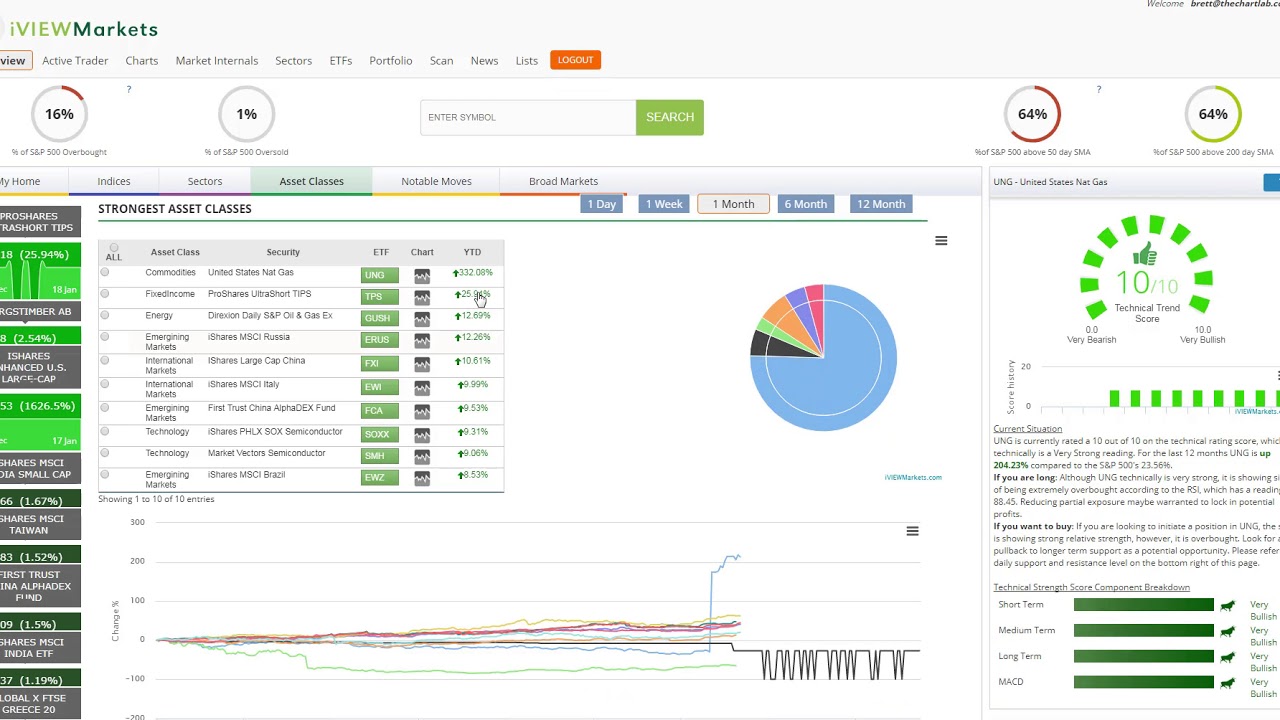The height and width of the screenshot is (720, 1280).
Task: Select radio button for United States Nat Gas
Action: (x=104, y=272)
